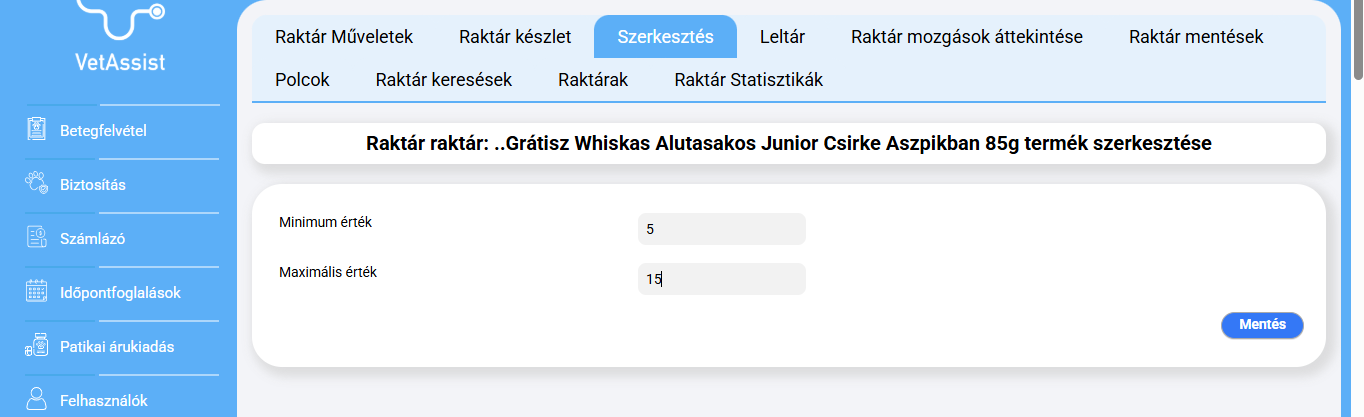Click the Biztosítás paw icon
Image resolution: width=1364 pixels, height=417 pixels.
pos(37,184)
